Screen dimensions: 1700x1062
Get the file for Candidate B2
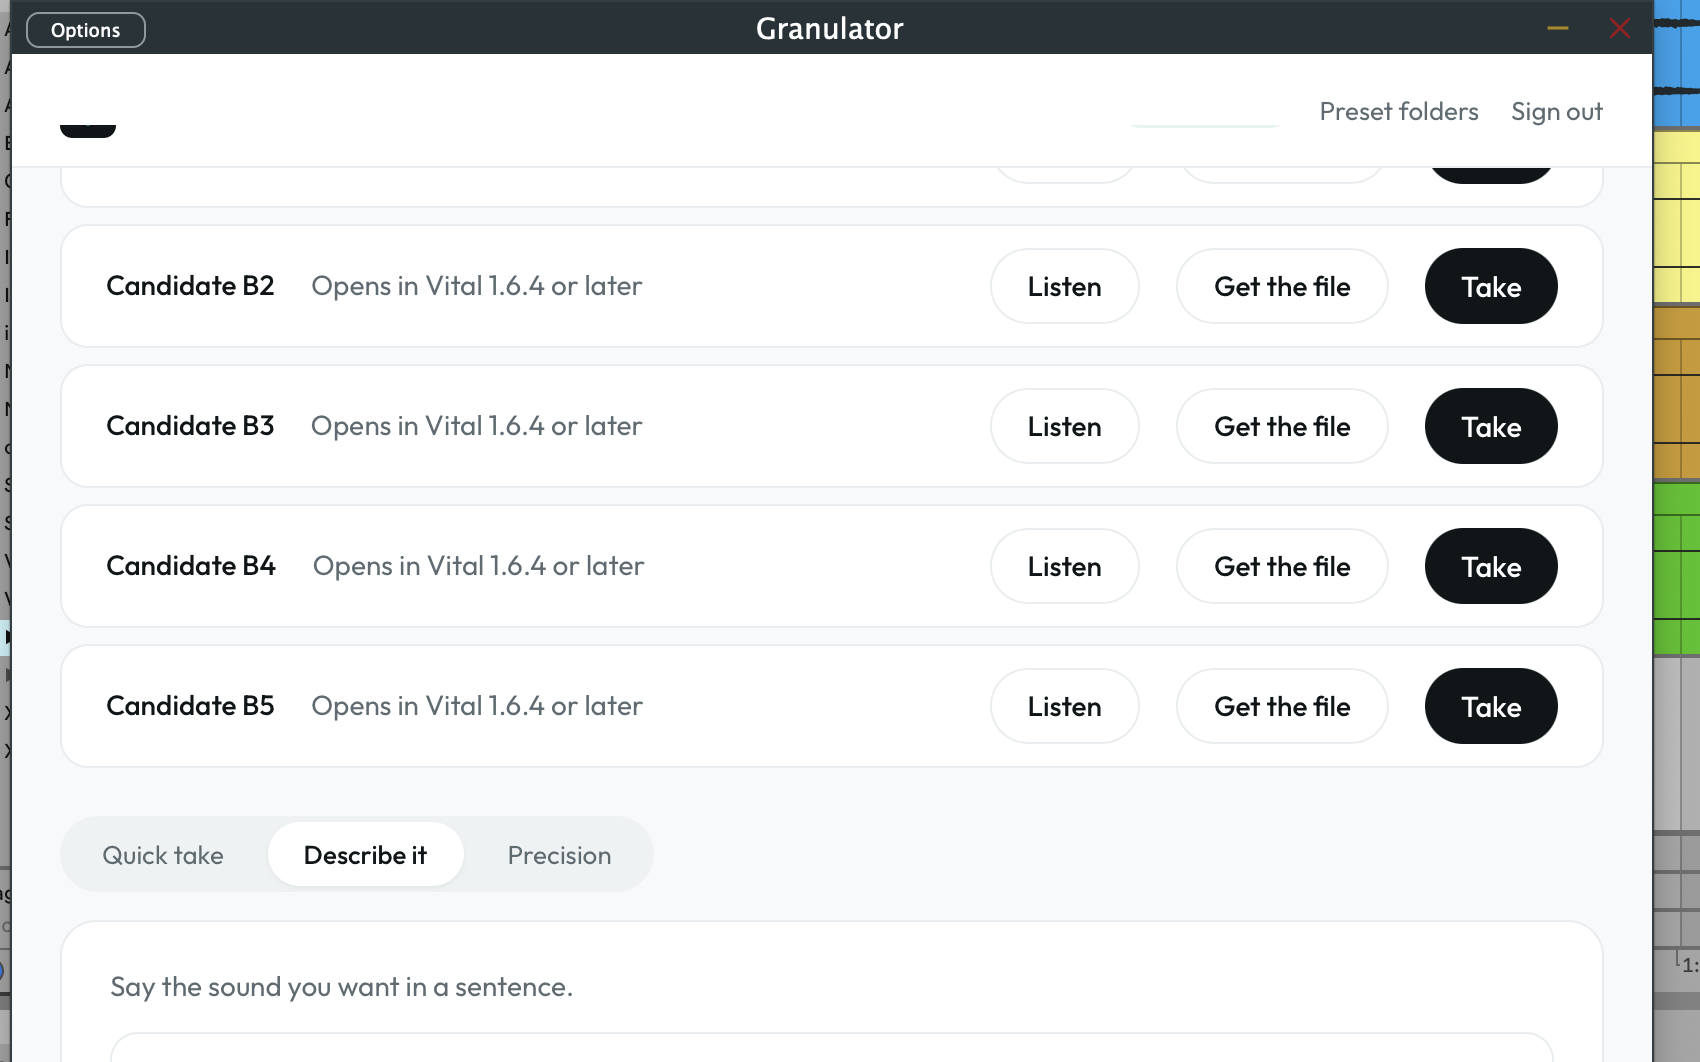pos(1282,286)
